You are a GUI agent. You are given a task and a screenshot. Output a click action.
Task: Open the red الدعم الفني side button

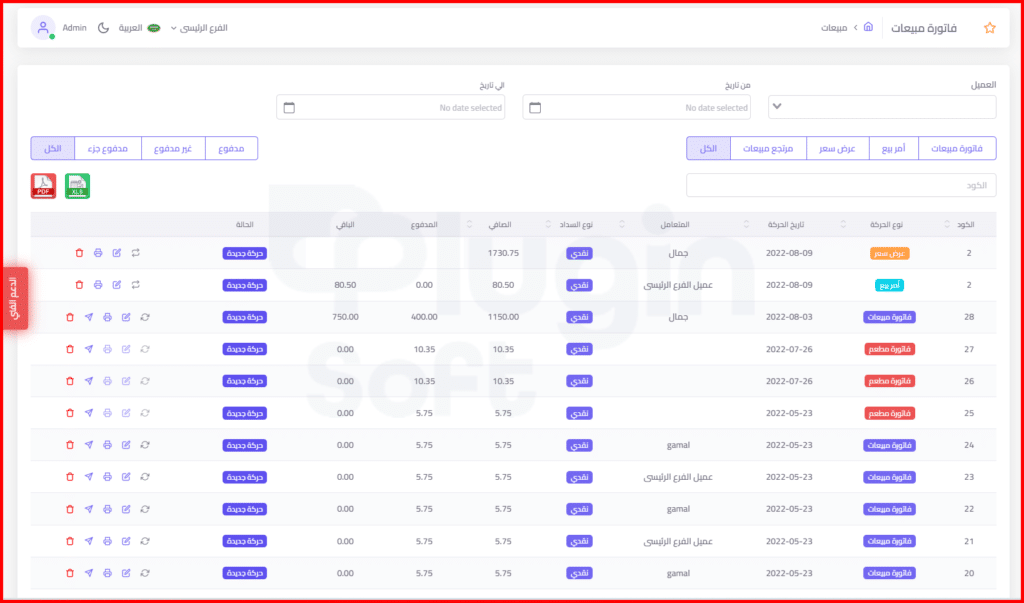pos(14,297)
